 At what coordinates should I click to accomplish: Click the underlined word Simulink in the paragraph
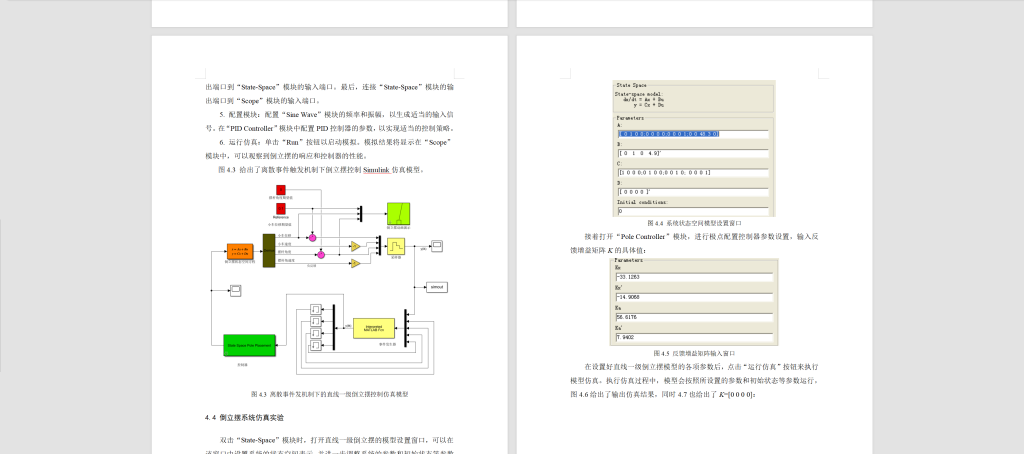tap(376, 170)
